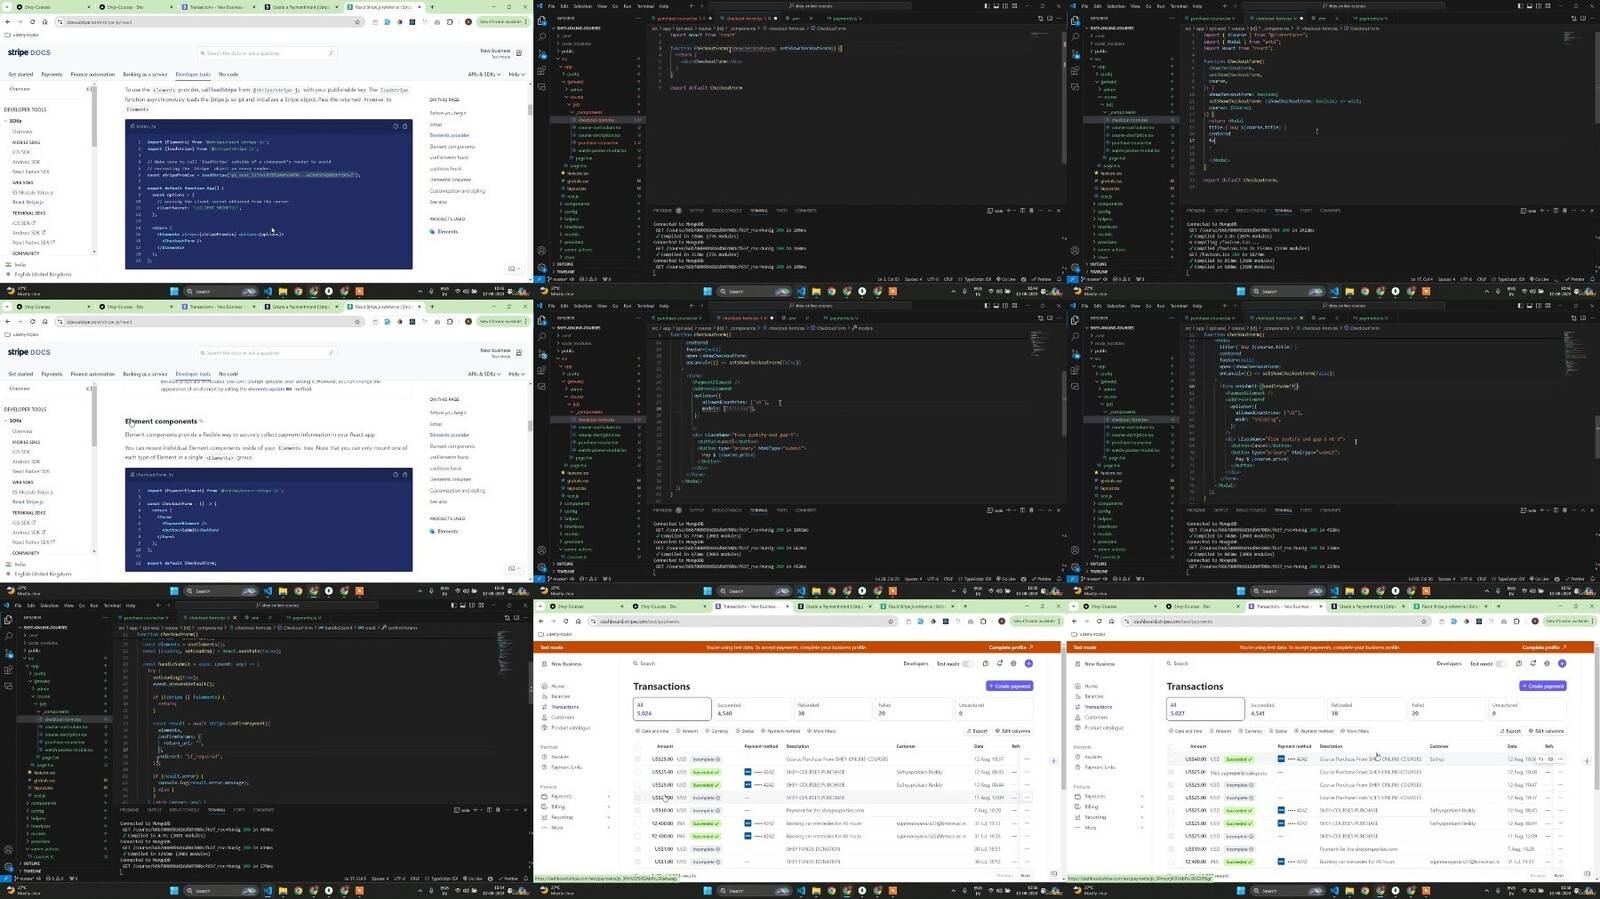Sidebar scrollbar in index.js Stripe Docs window
The height and width of the screenshot is (899, 1600).
tap(95, 117)
